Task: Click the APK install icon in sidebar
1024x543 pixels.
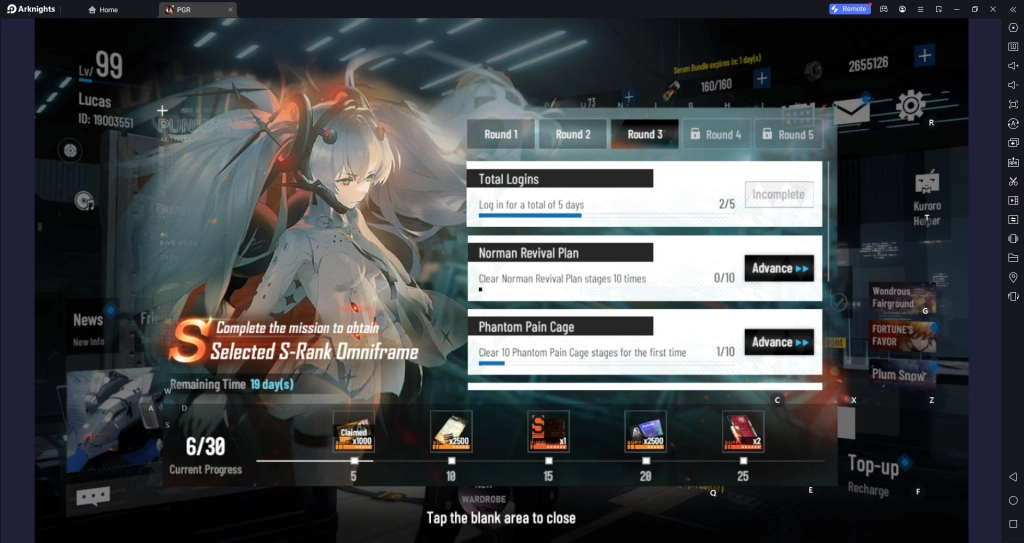Action: click(x=1013, y=162)
